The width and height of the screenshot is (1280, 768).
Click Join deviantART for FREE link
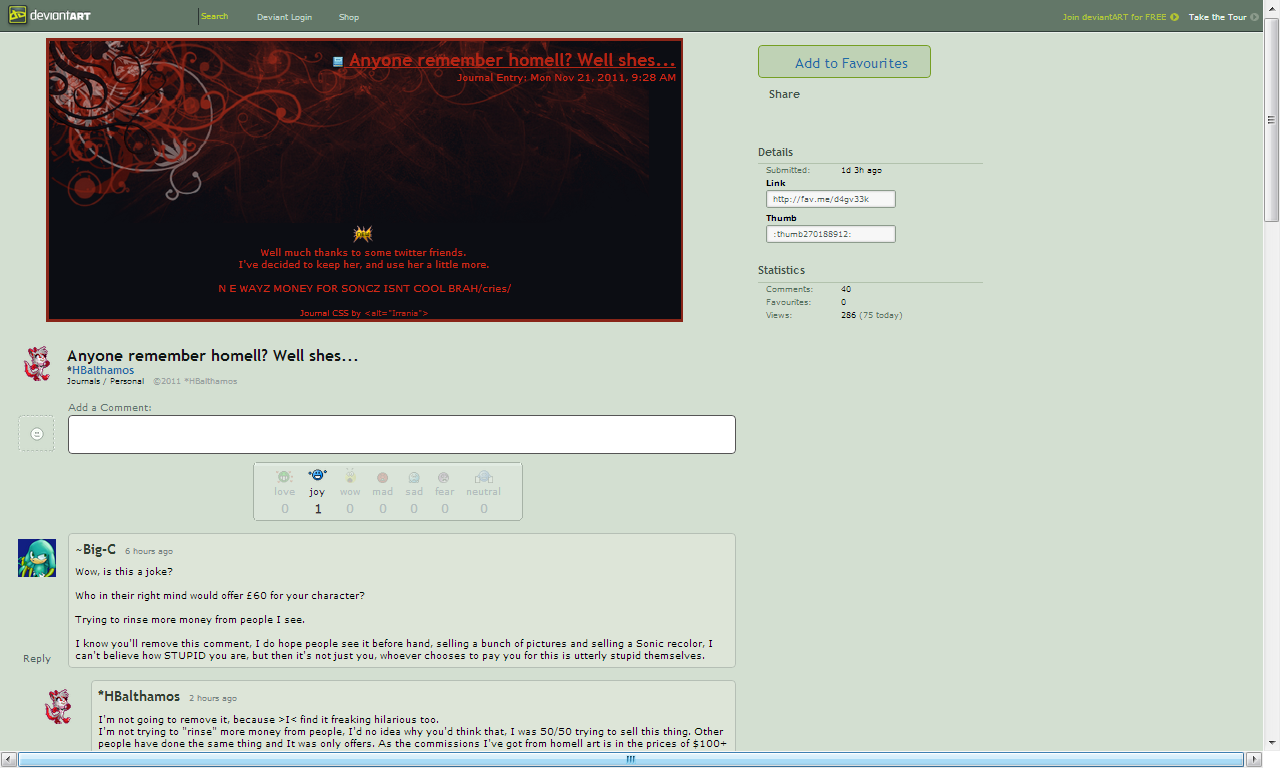point(1114,17)
